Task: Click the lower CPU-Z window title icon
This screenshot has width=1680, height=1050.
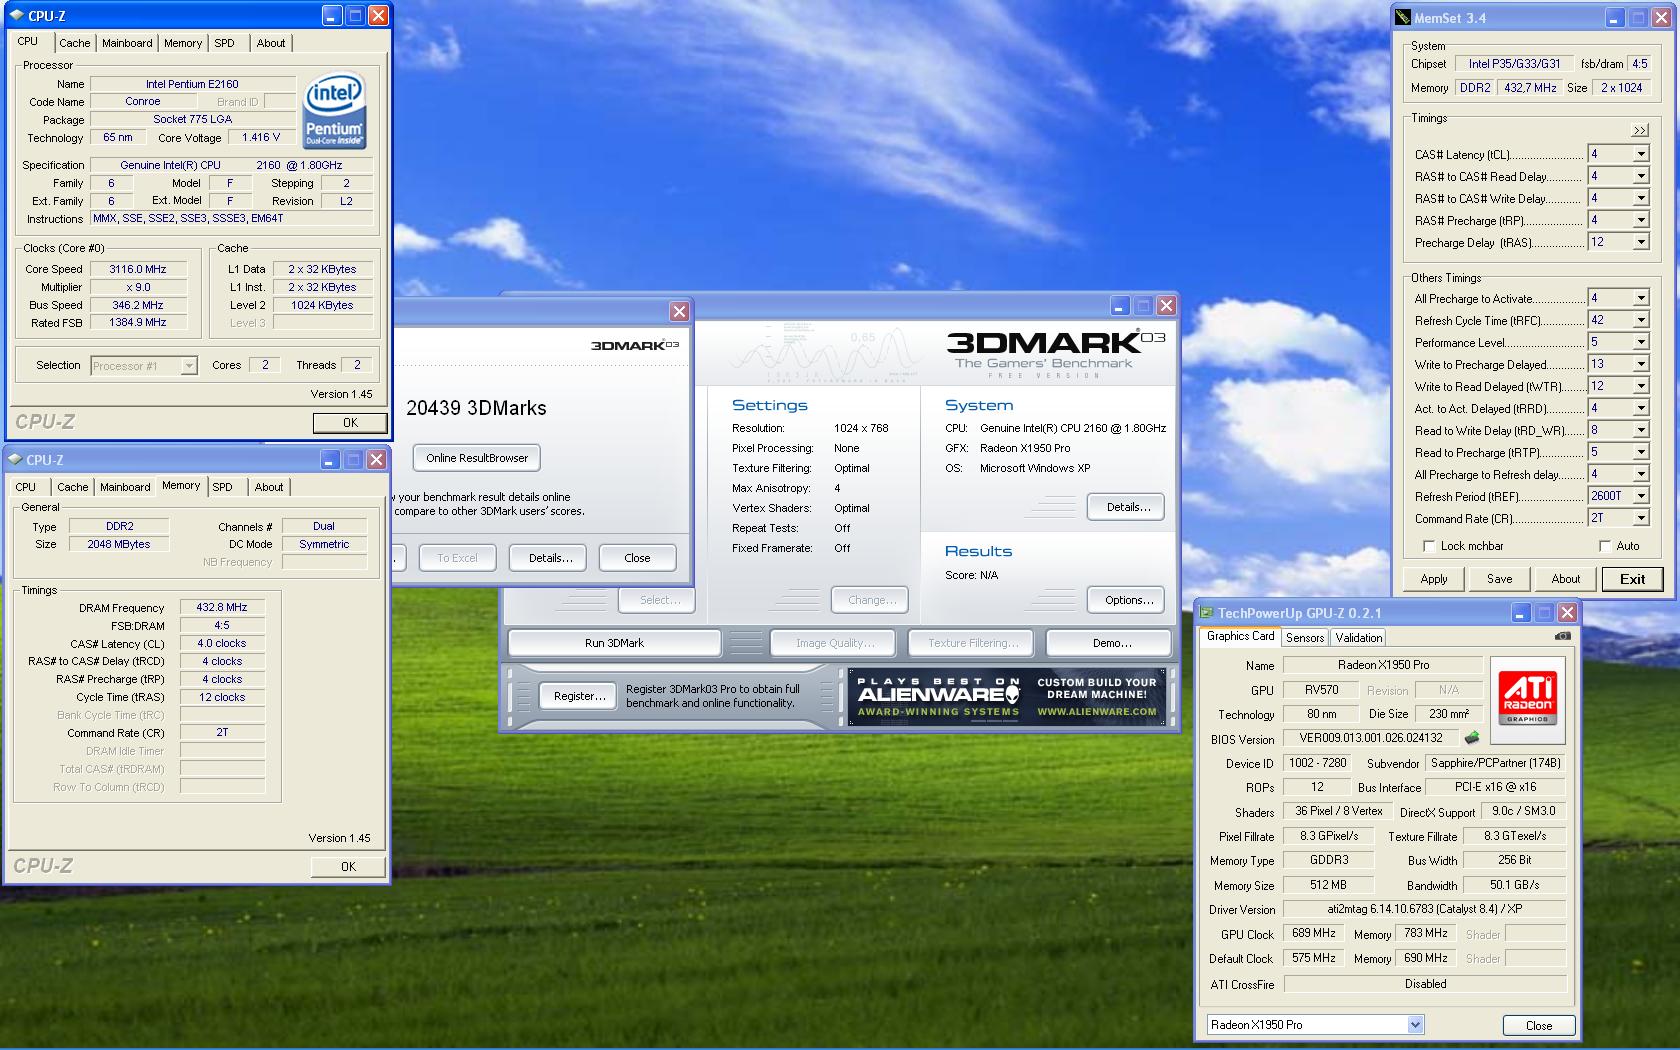Action: coord(15,459)
